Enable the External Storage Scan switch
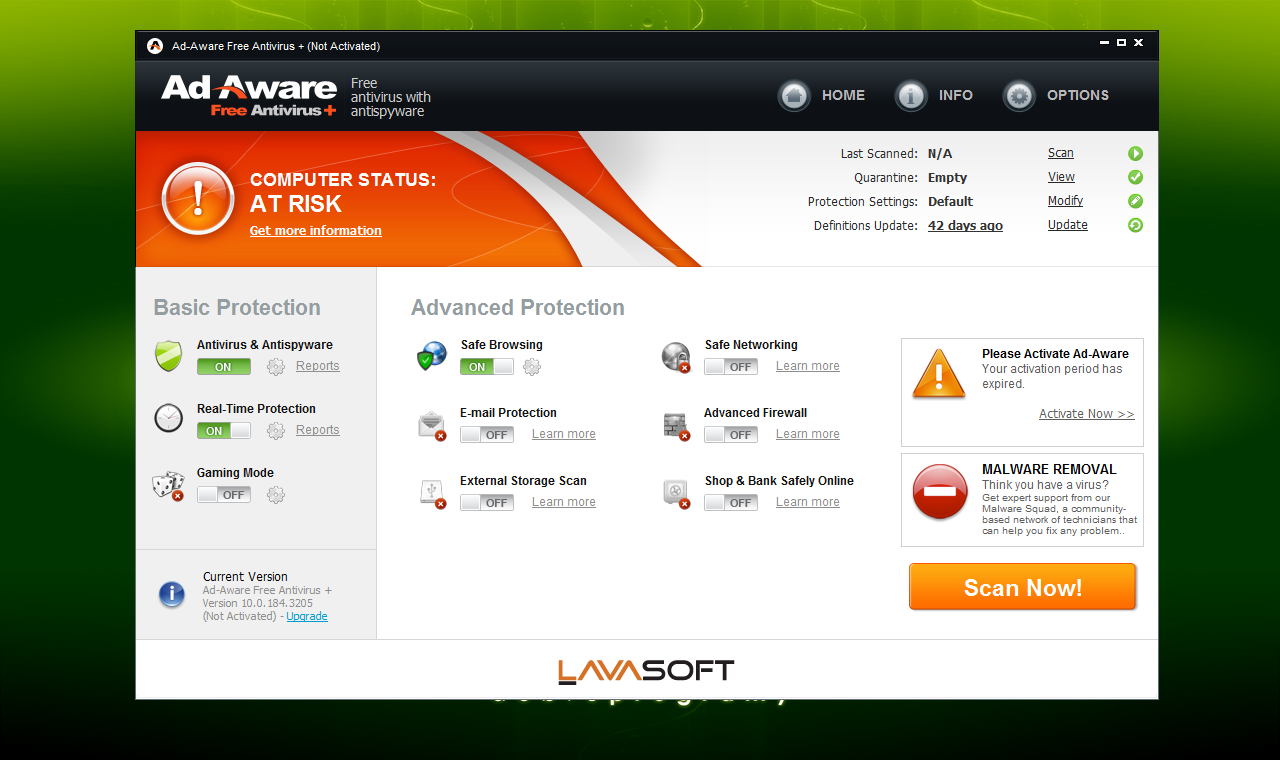 pyautogui.click(x=487, y=503)
